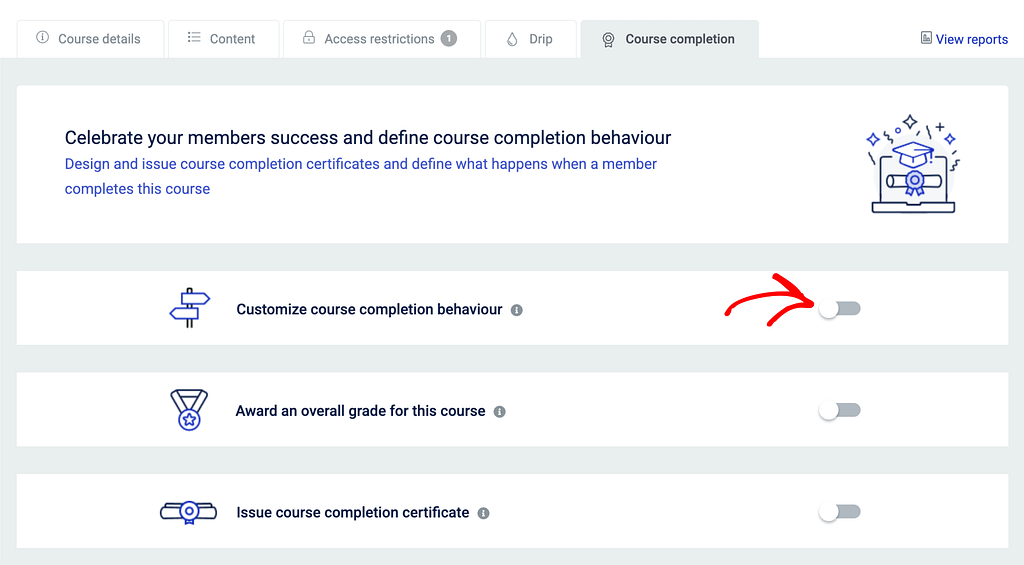Click the report icon beside View reports

pos(926,39)
